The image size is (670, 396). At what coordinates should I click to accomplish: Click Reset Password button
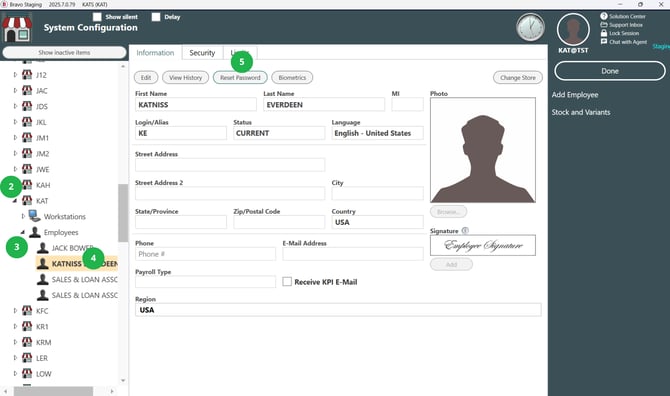pyautogui.click(x=240, y=78)
